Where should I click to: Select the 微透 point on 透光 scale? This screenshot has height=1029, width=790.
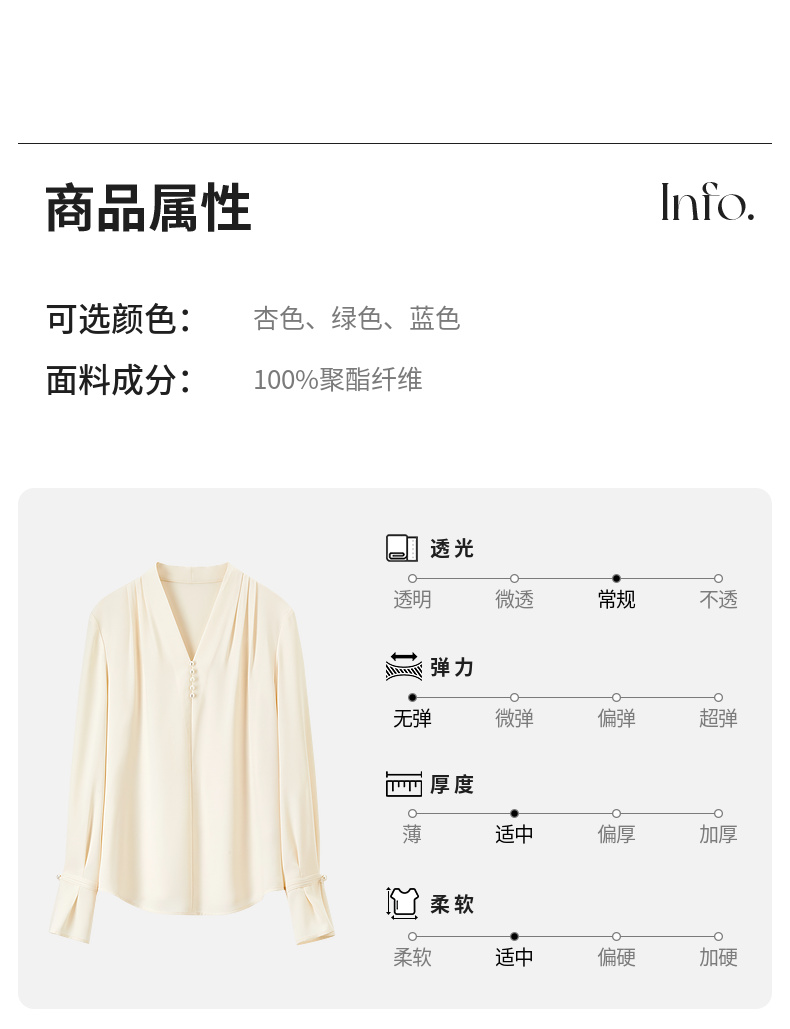click(x=514, y=579)
